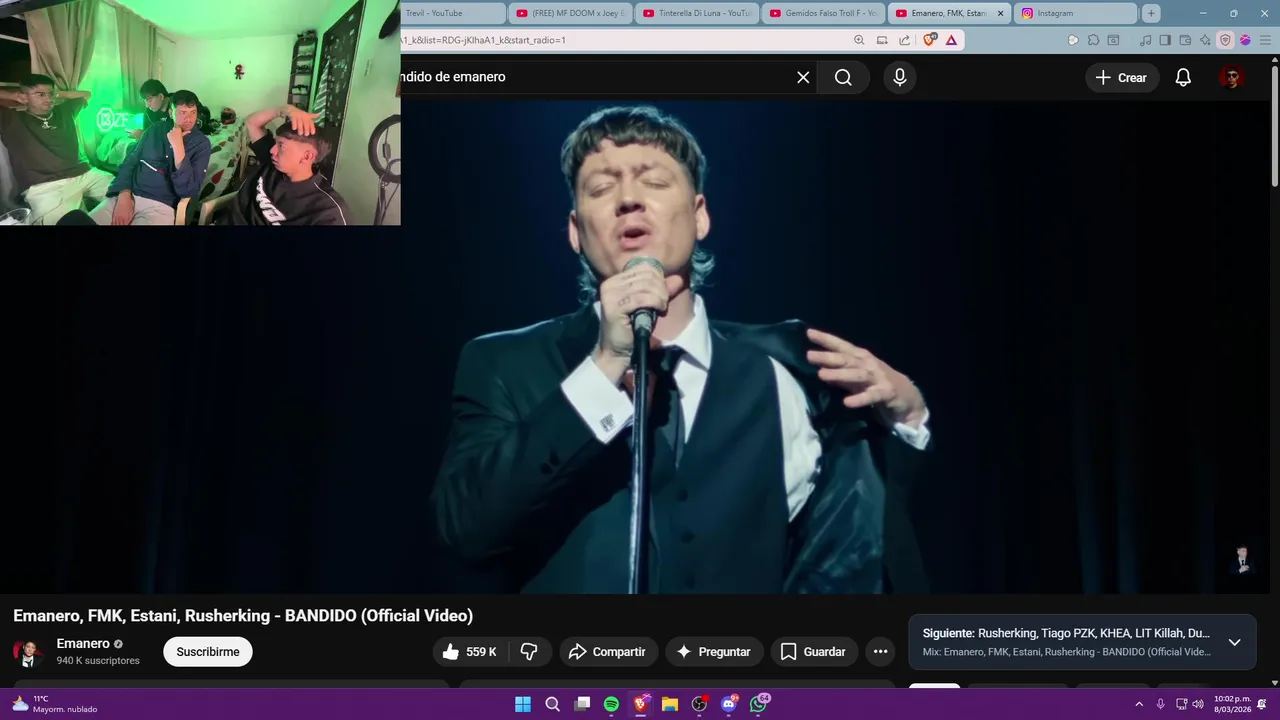Open the weather widget showing 11°C
Viewport: 1280px width, 720px height.
click(x=54, y=704)
